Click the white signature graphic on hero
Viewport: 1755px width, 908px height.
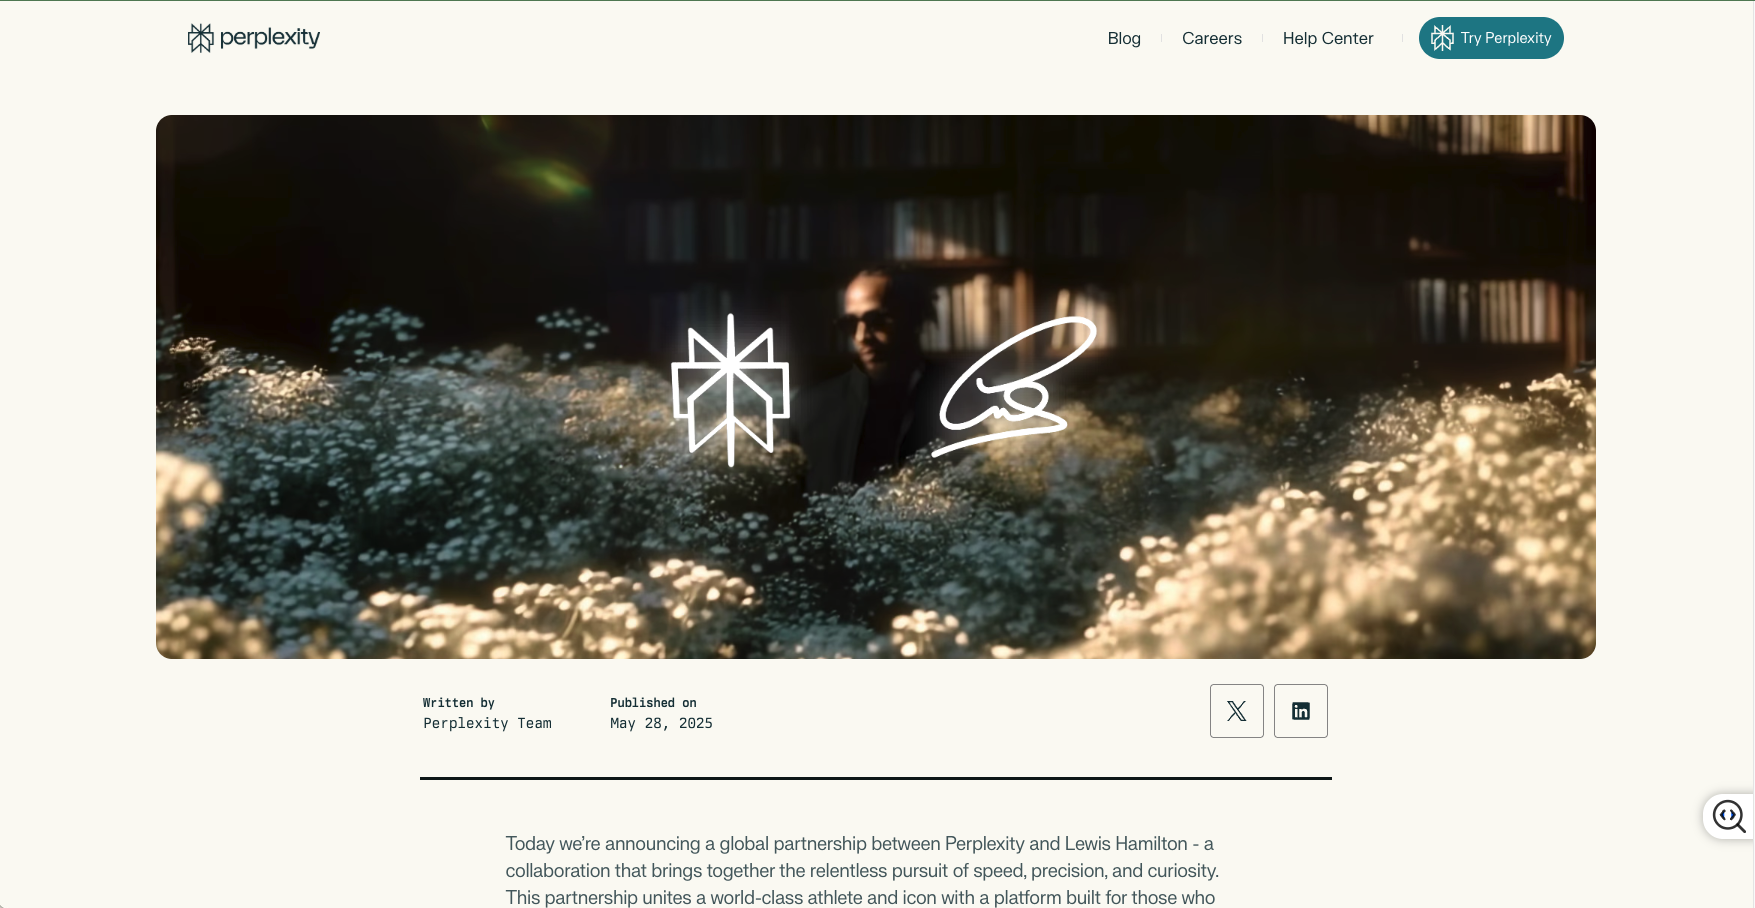pyautogui.click(x=1014, y=386)
